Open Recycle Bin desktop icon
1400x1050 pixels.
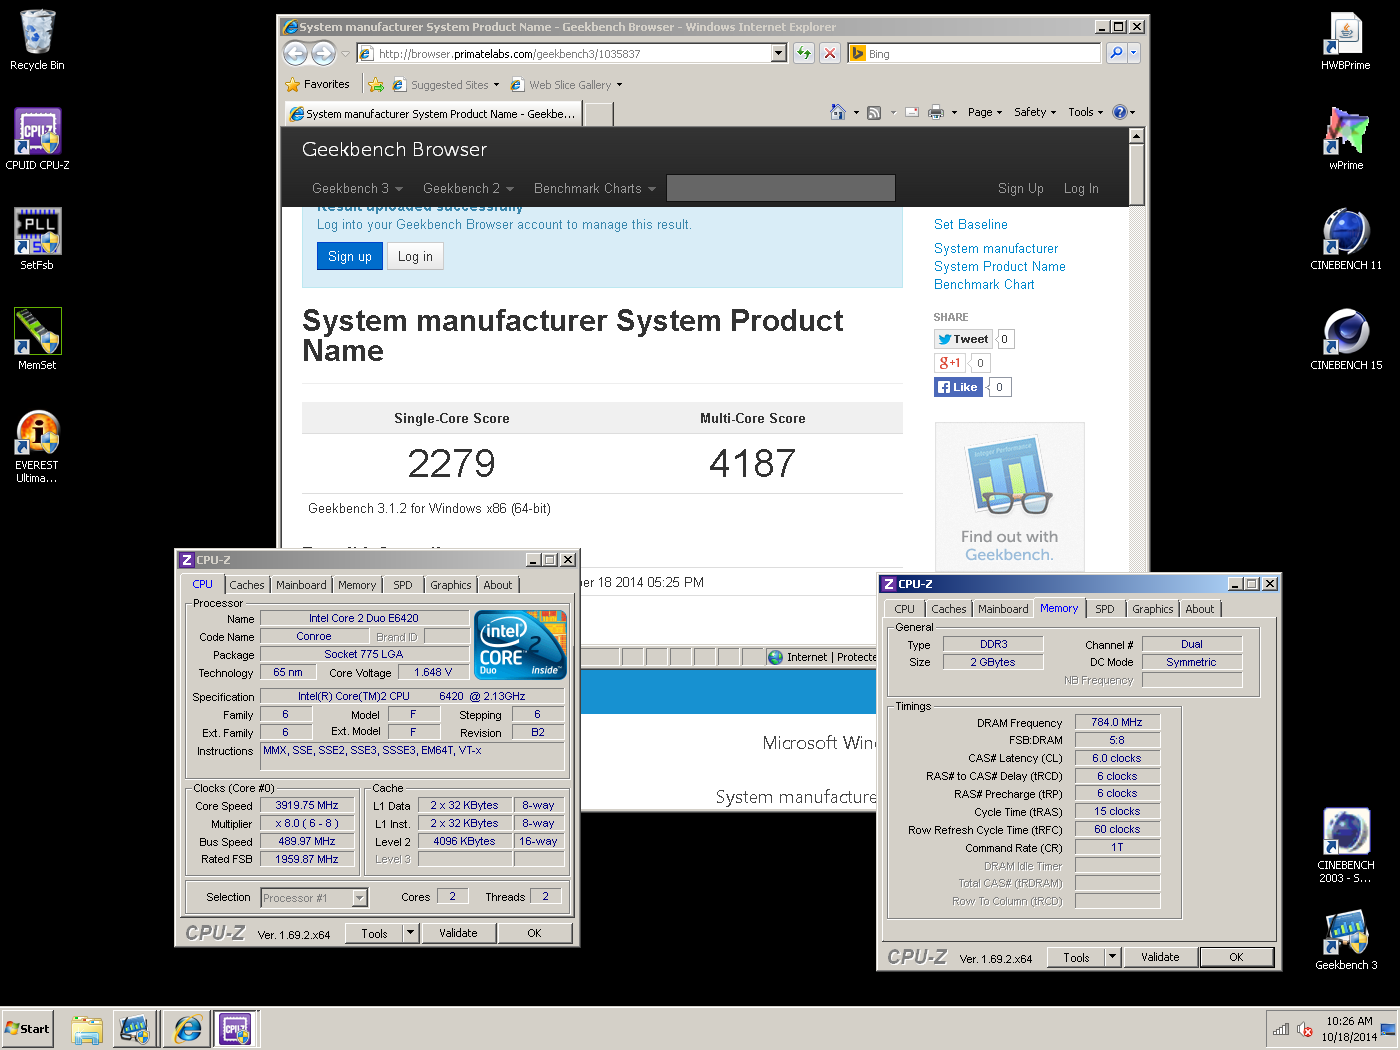pyautogui.click(x=37, y=40)
